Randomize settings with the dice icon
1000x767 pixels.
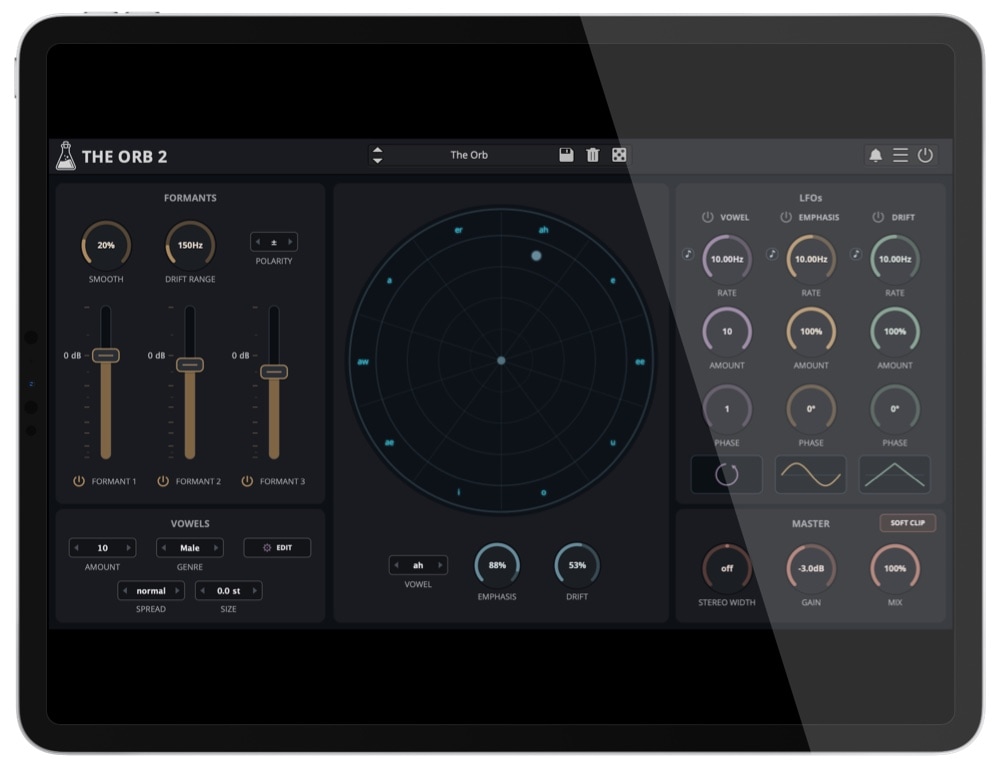619,155
